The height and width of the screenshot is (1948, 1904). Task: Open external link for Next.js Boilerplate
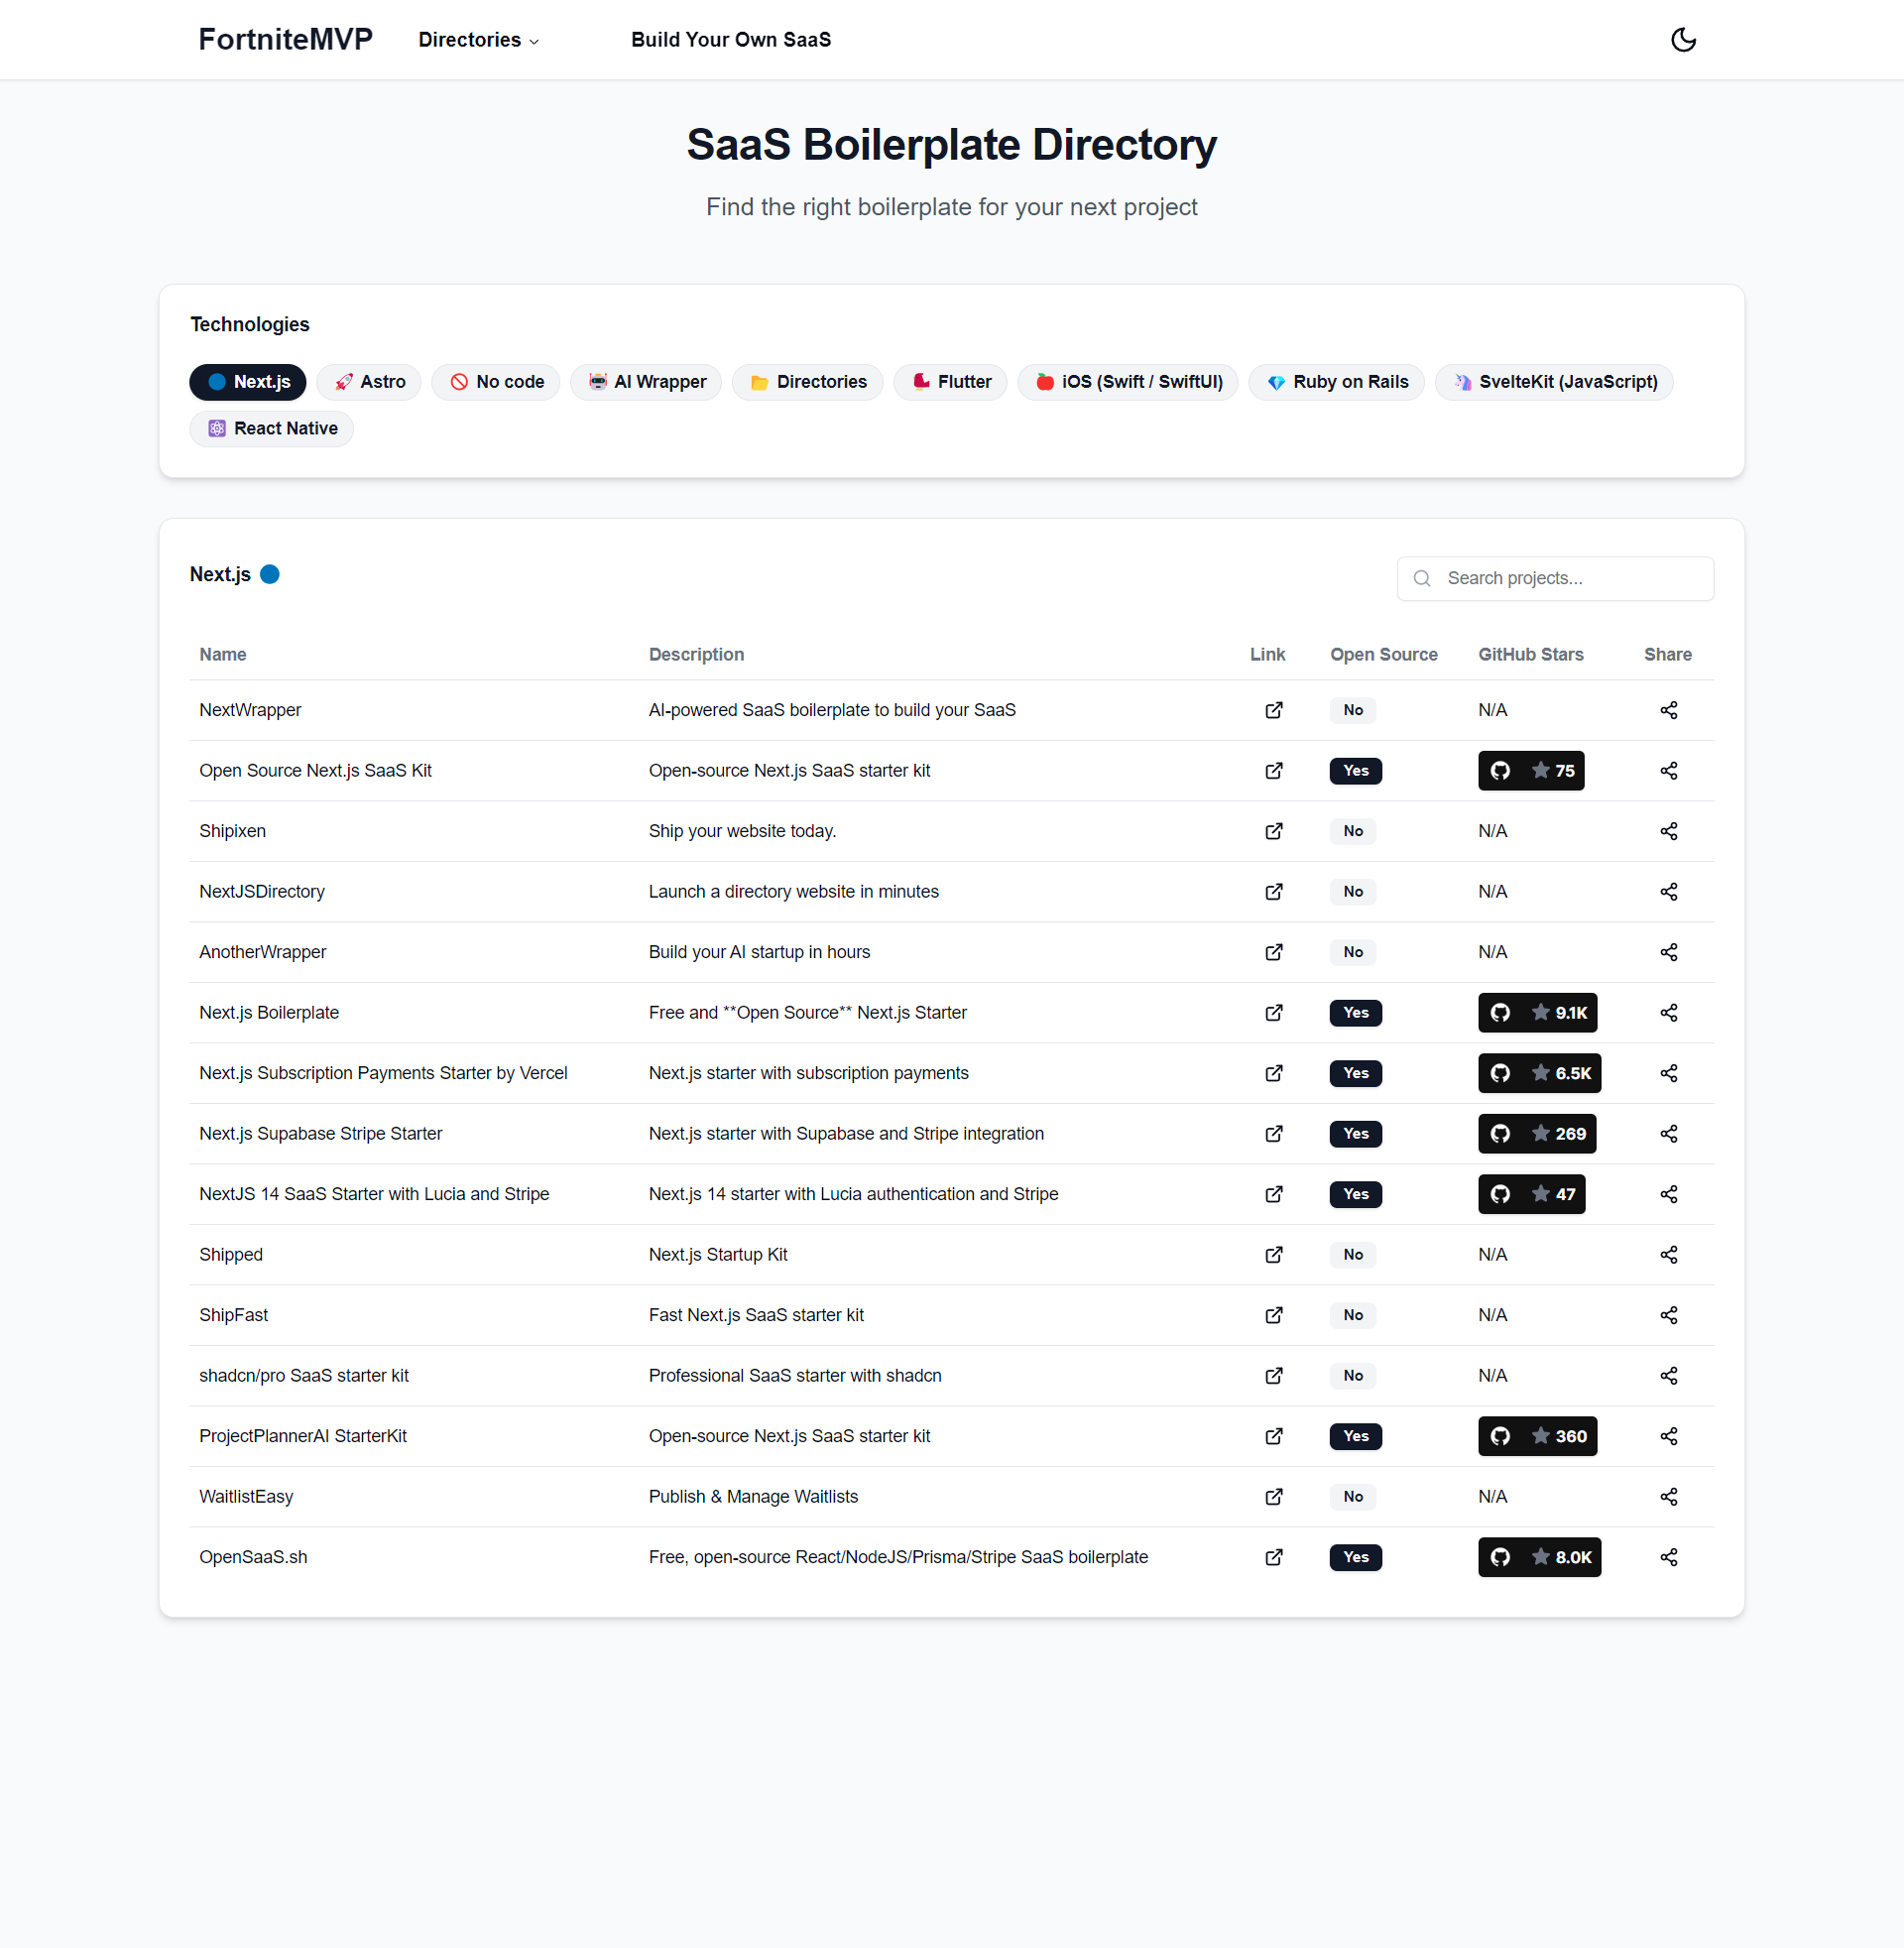(x=1274, y=1013)
